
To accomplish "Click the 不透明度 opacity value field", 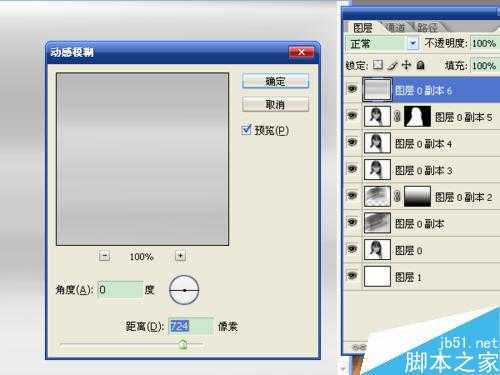I will pyautogui.click(x=484, y=43).
